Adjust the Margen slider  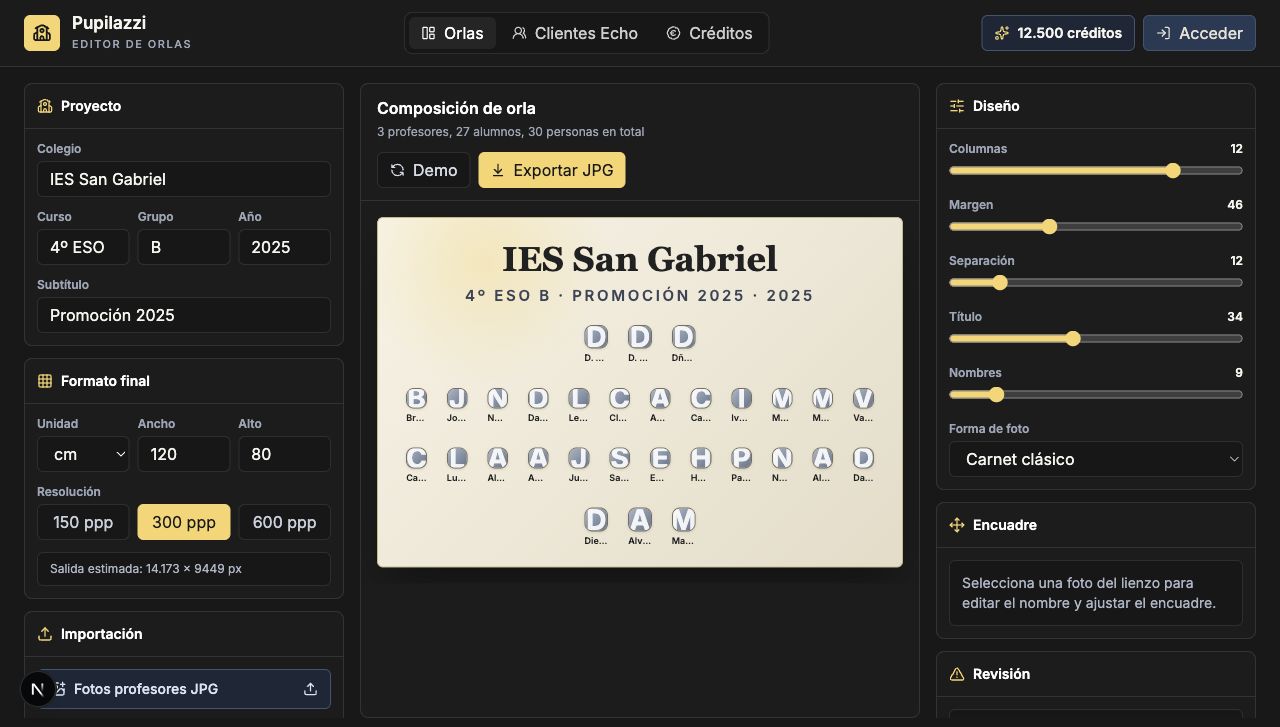coord(1096,227)
